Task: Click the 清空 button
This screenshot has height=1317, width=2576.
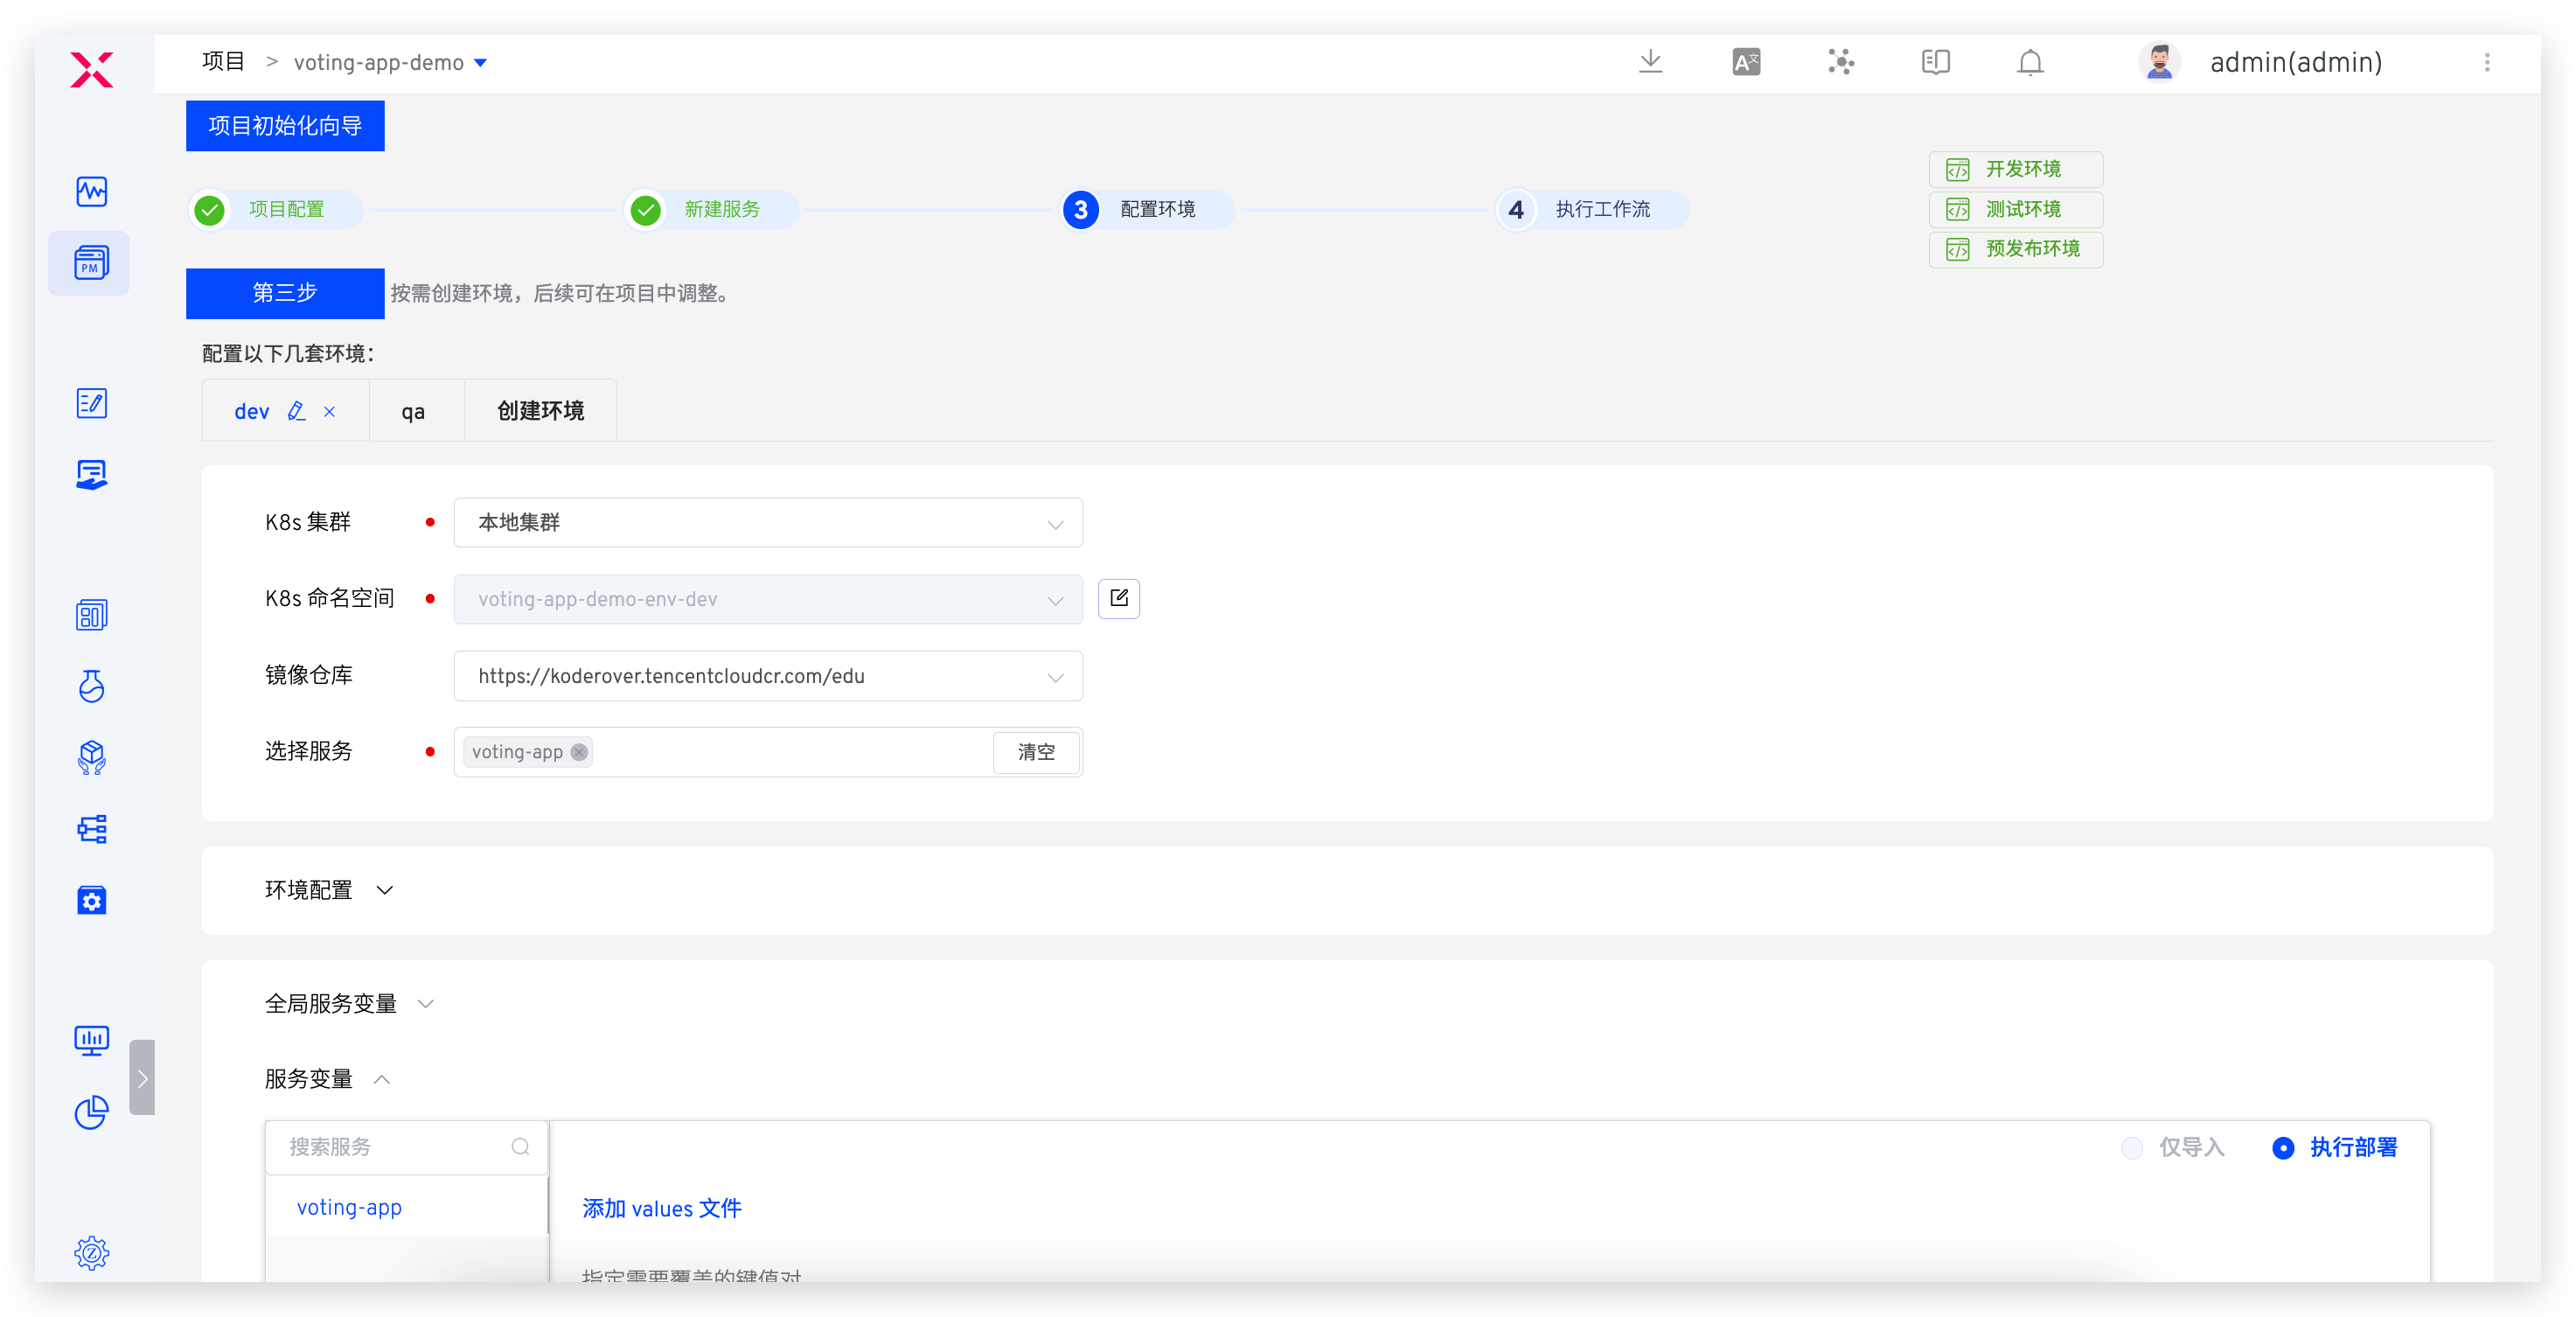Action: pos(1036,752)
